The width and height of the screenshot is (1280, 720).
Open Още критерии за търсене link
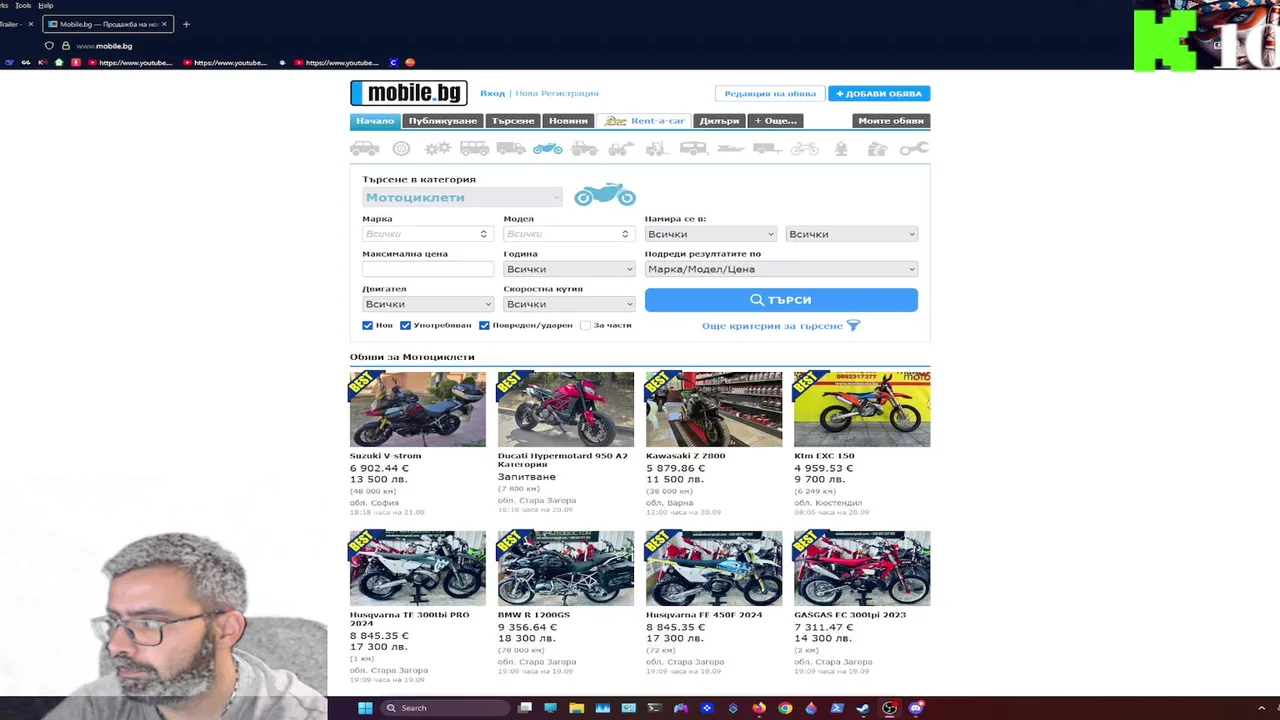[772, 326]
